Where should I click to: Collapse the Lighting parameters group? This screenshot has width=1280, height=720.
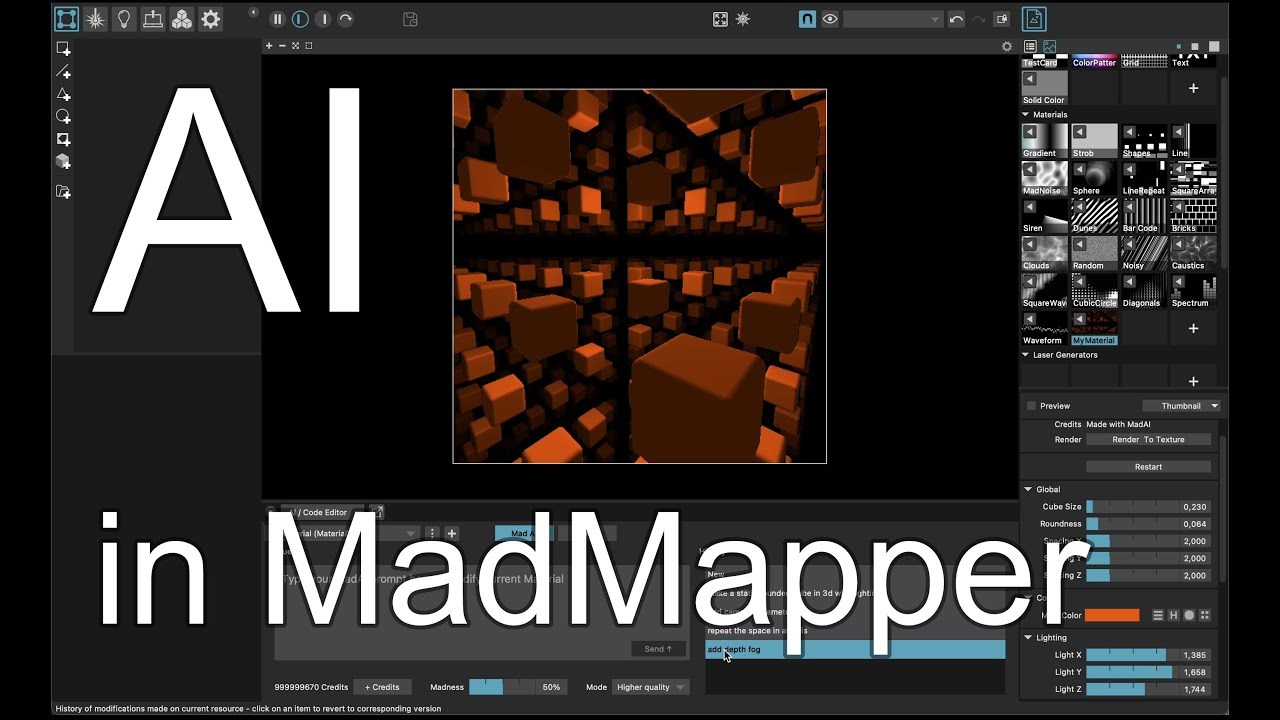[1027, 638]
